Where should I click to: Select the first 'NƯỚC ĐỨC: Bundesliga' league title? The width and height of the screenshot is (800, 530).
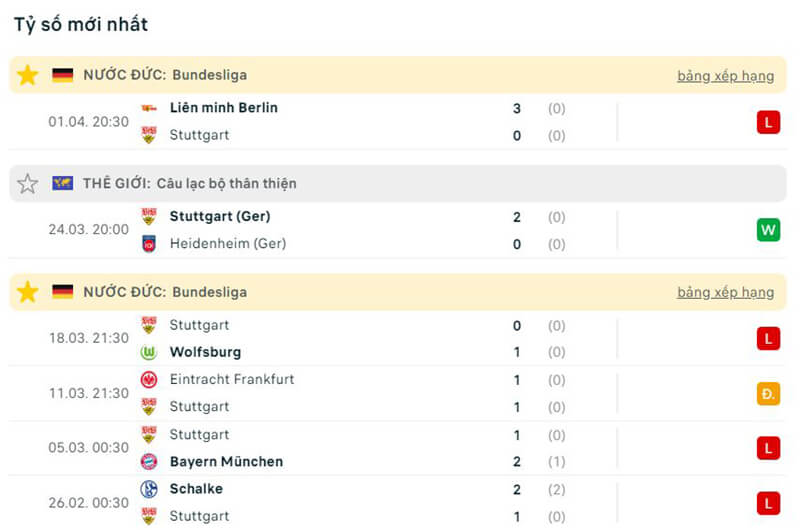pyautogui.click(x=165, y=75)
